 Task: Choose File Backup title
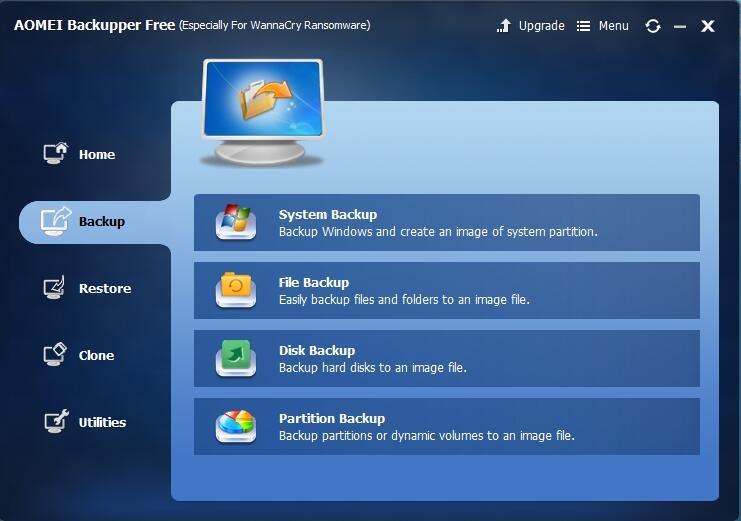tap(314, 283)
